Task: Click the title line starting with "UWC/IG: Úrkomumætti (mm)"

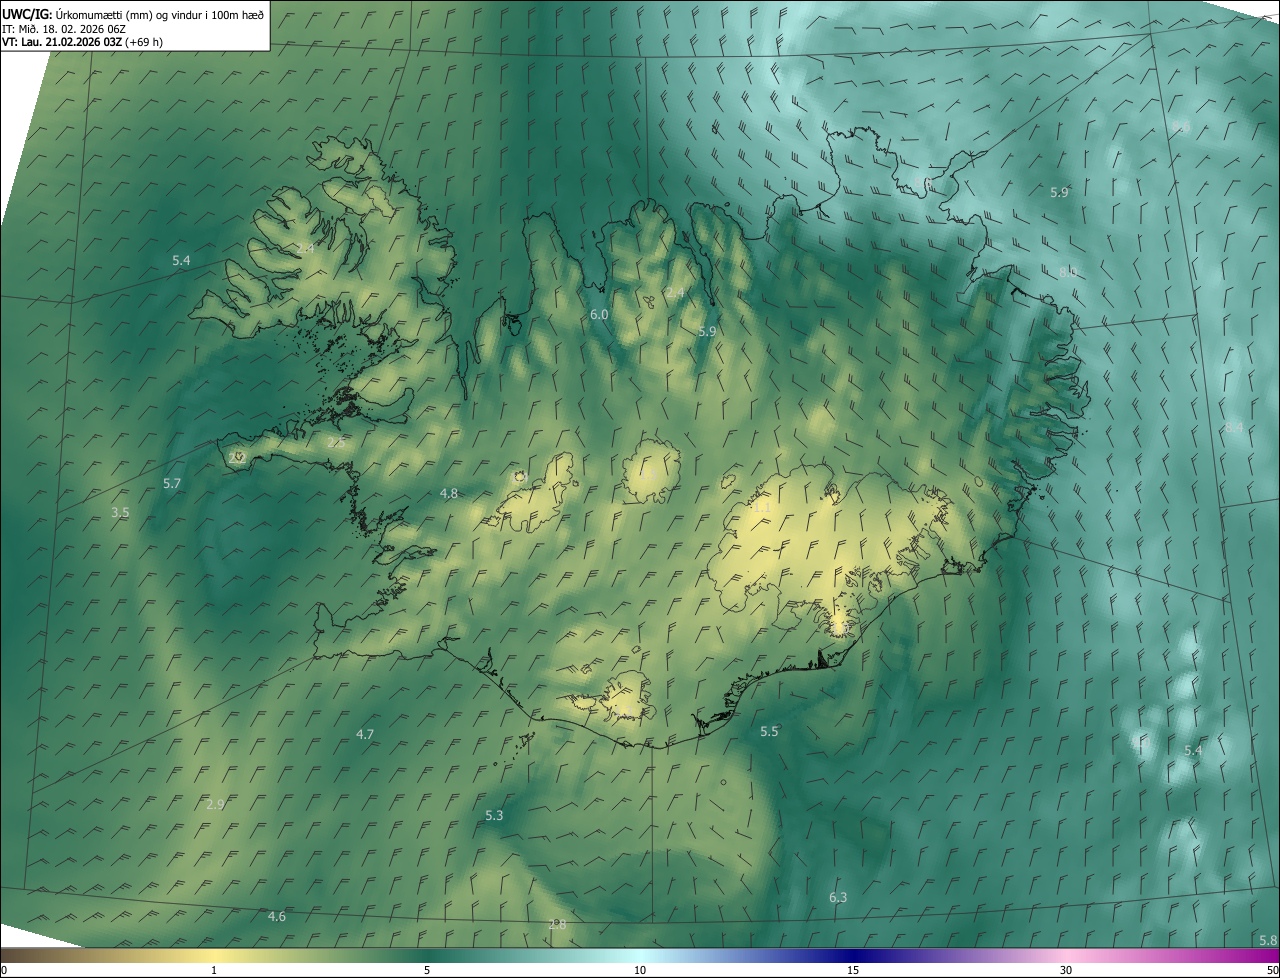Action: [x=133, y=13]
